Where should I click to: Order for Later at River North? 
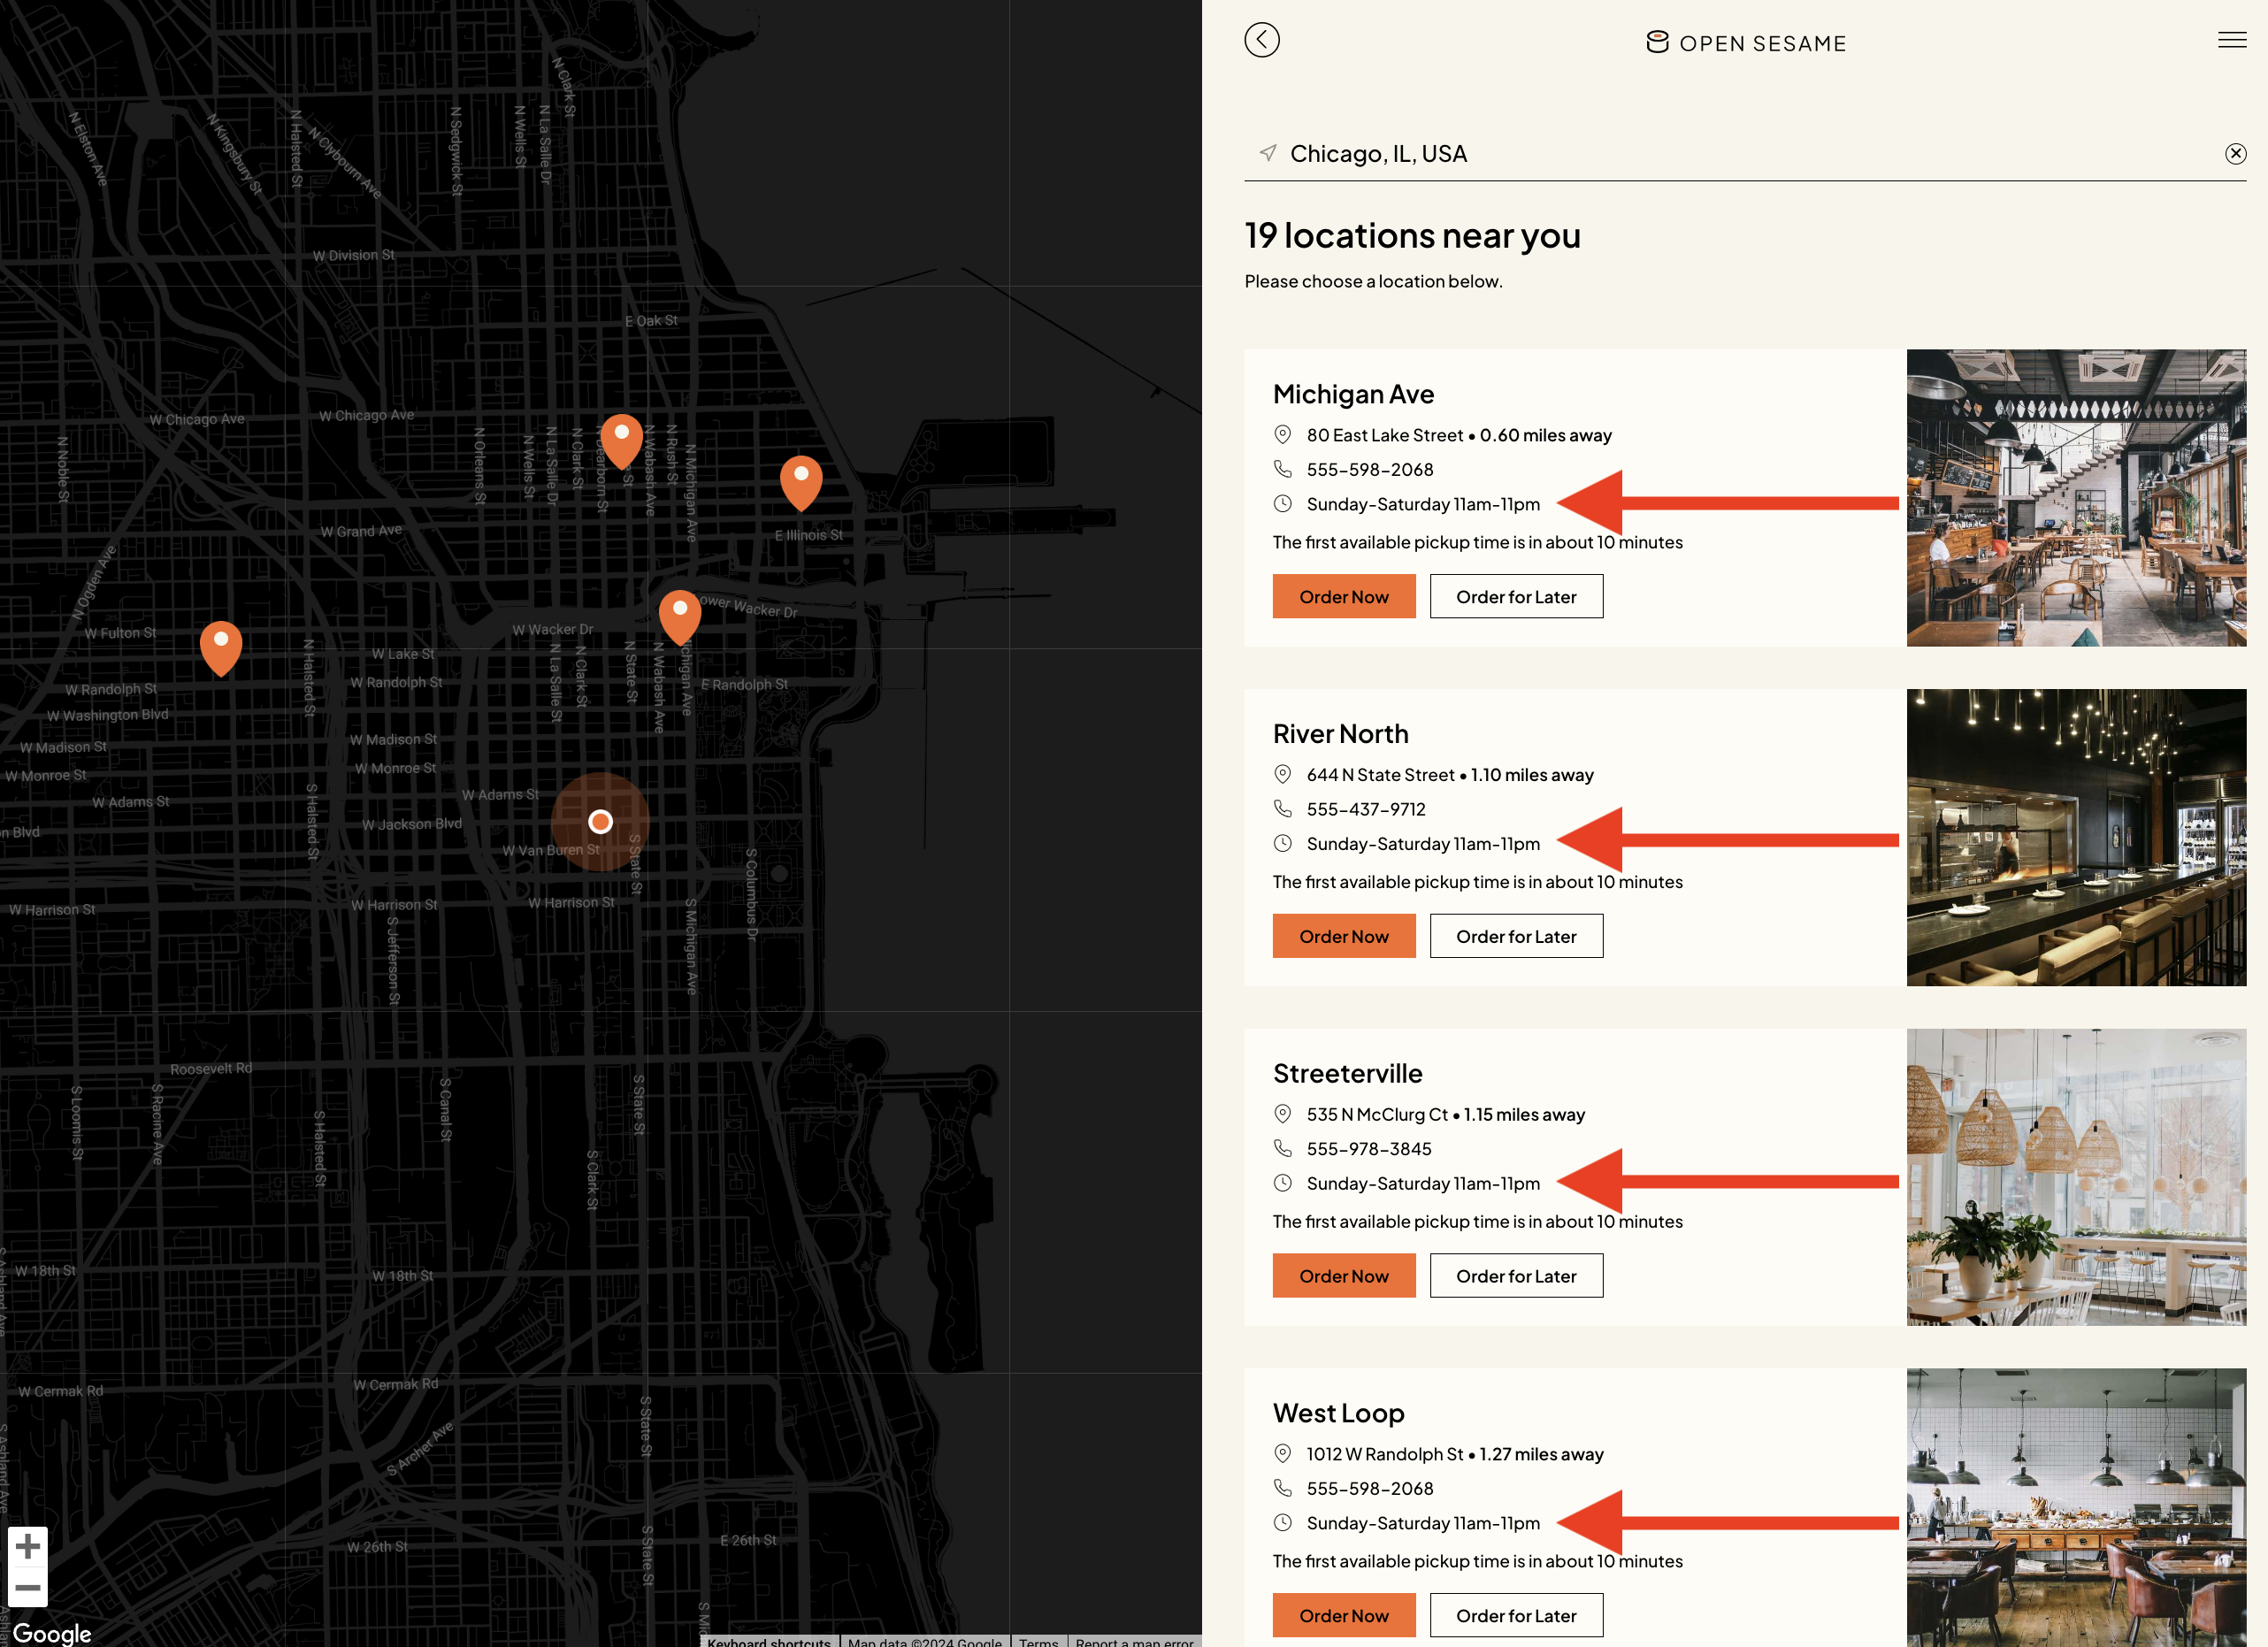(x=1515, y=936)
